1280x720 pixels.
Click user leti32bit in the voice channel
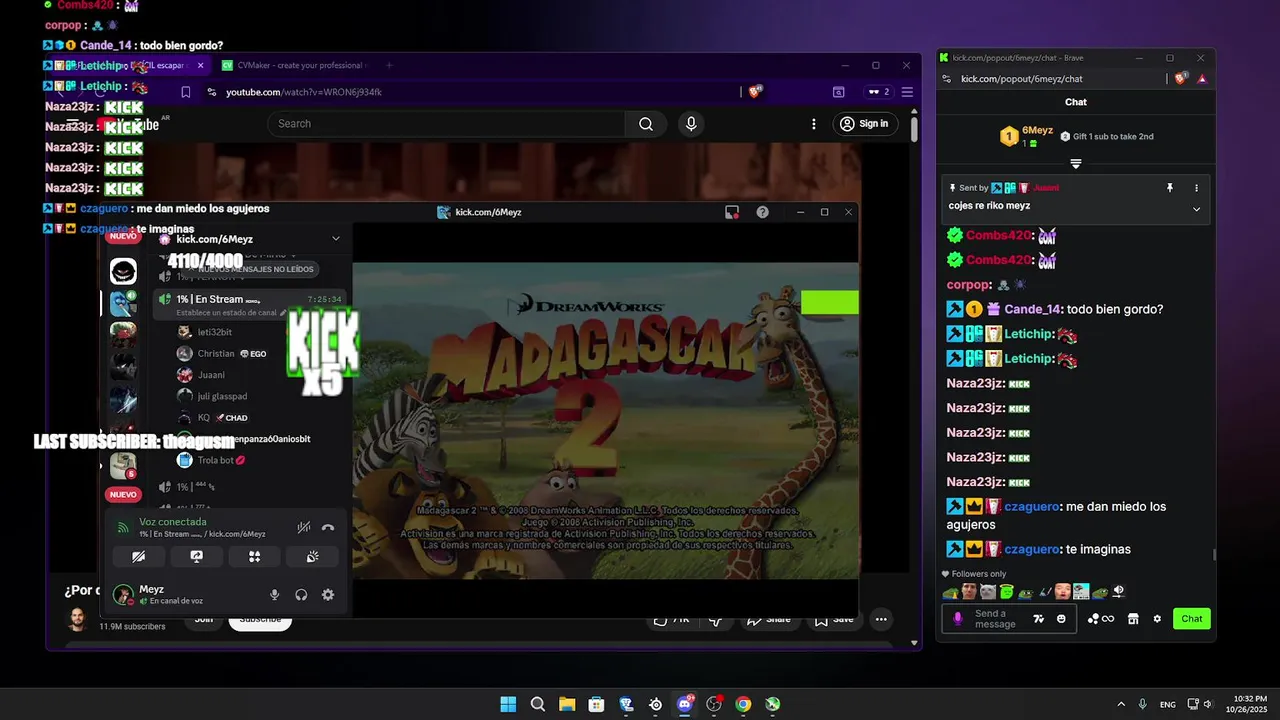[x=214, y=332]
